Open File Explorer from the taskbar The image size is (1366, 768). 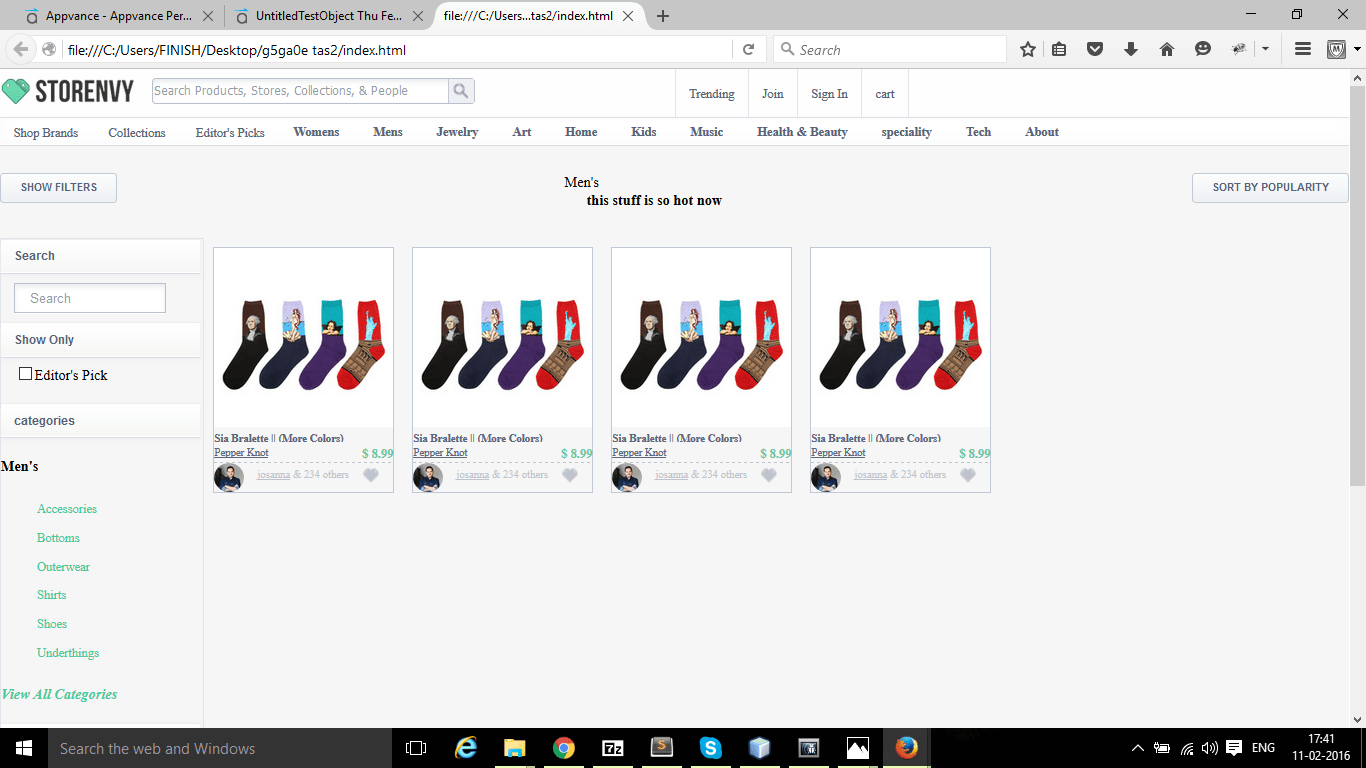point(515,748)
